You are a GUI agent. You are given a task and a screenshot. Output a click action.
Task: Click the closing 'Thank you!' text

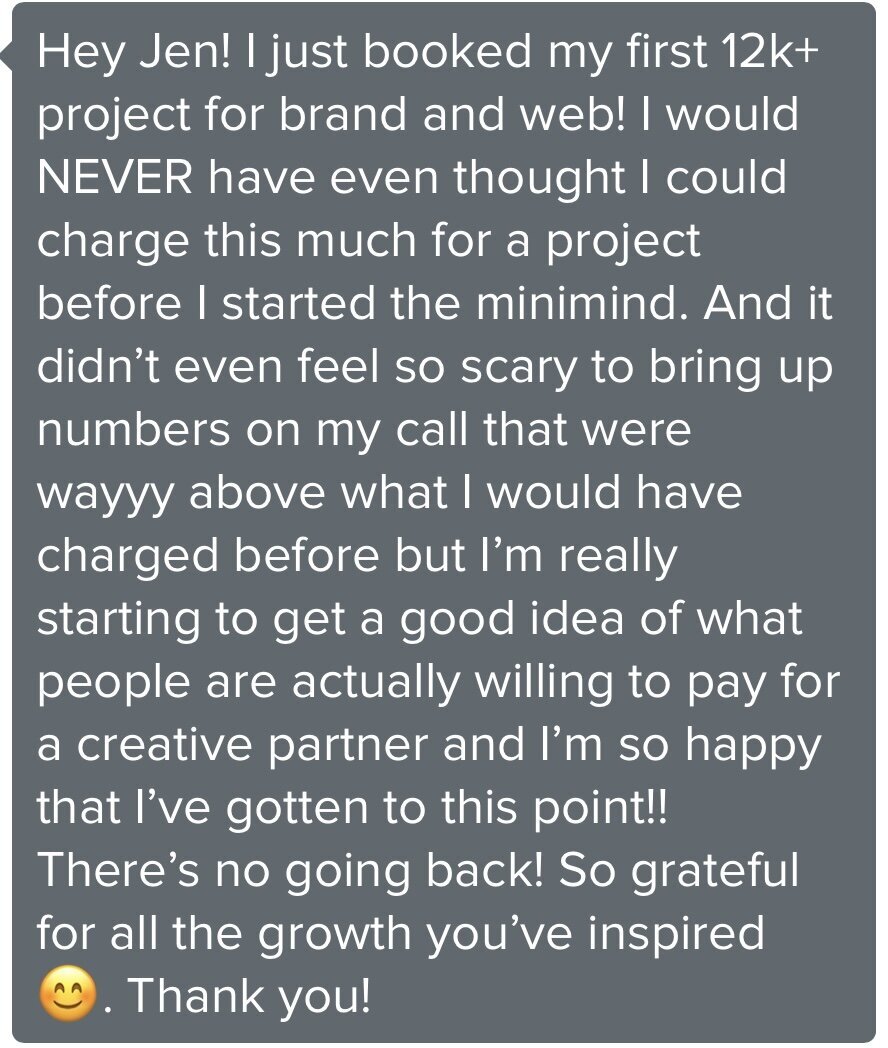tap(249, 996)
